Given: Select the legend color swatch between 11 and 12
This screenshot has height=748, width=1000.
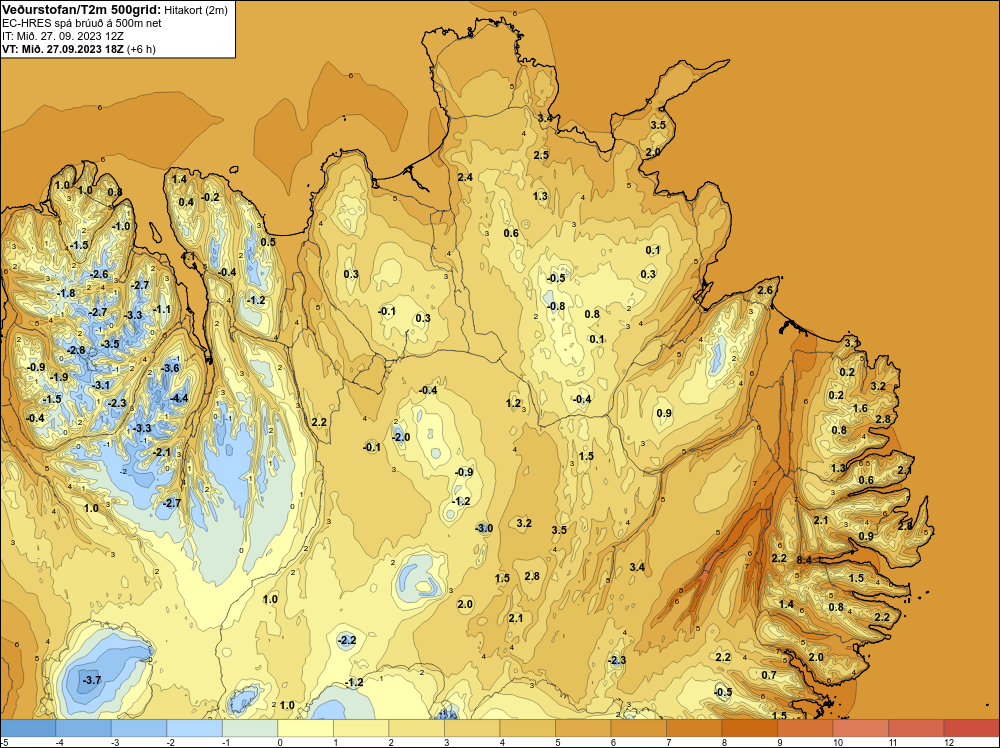Looking at the screenshot, I should coord(916,728).
